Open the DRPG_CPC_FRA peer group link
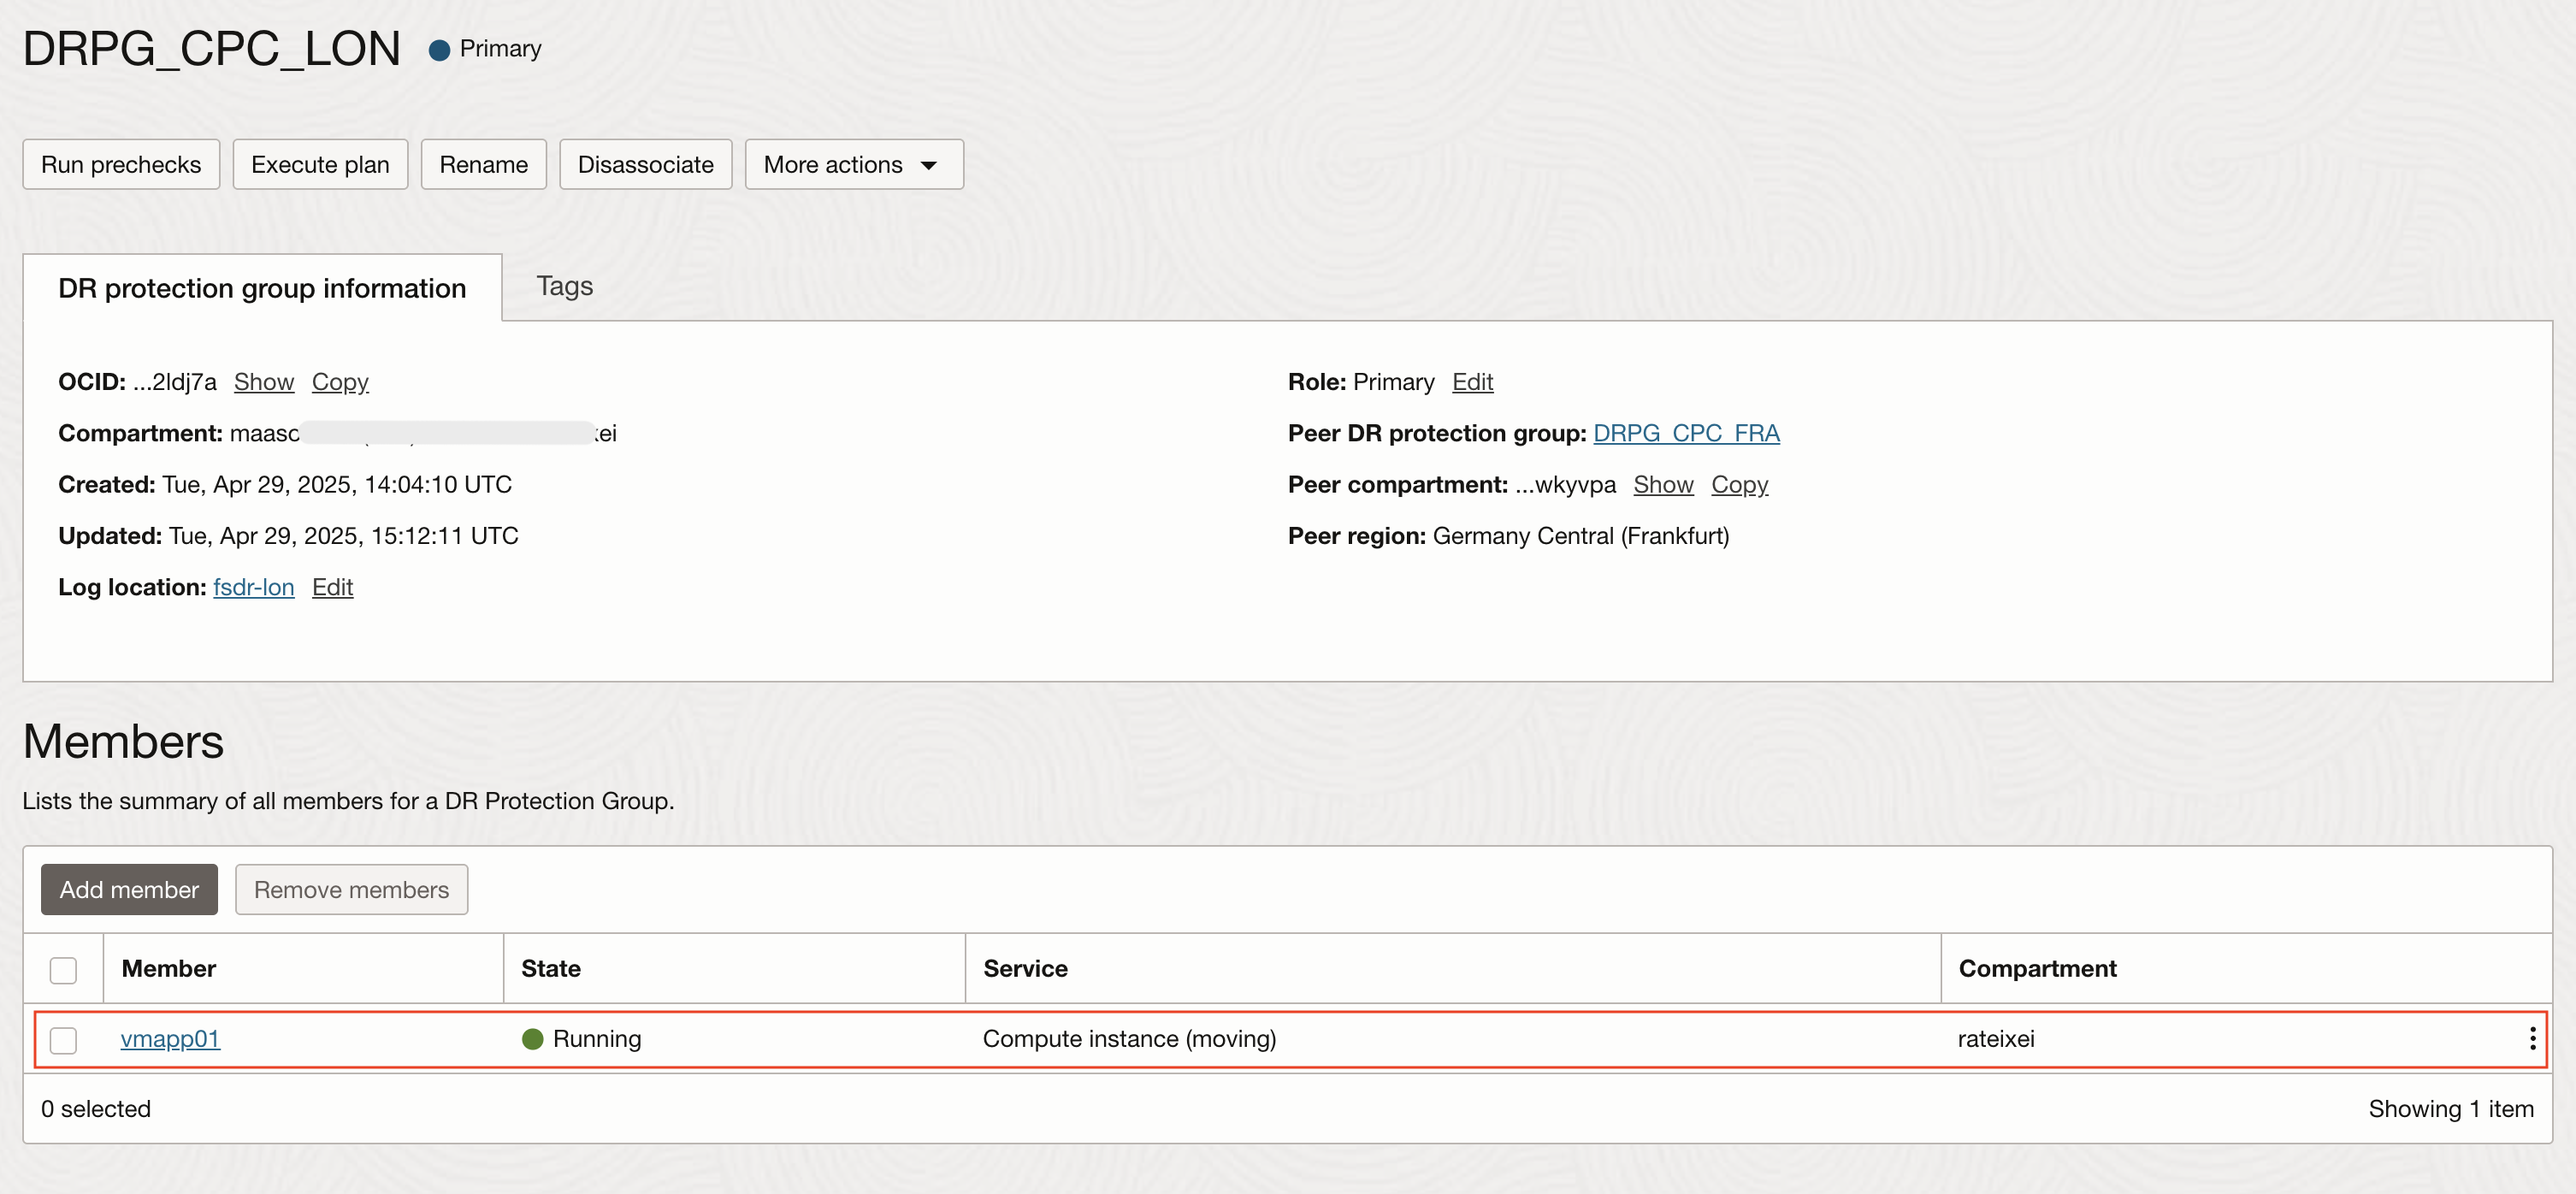This screenshot has height=1194, width=2576. pyautogui.click(x=1685, y=433)
